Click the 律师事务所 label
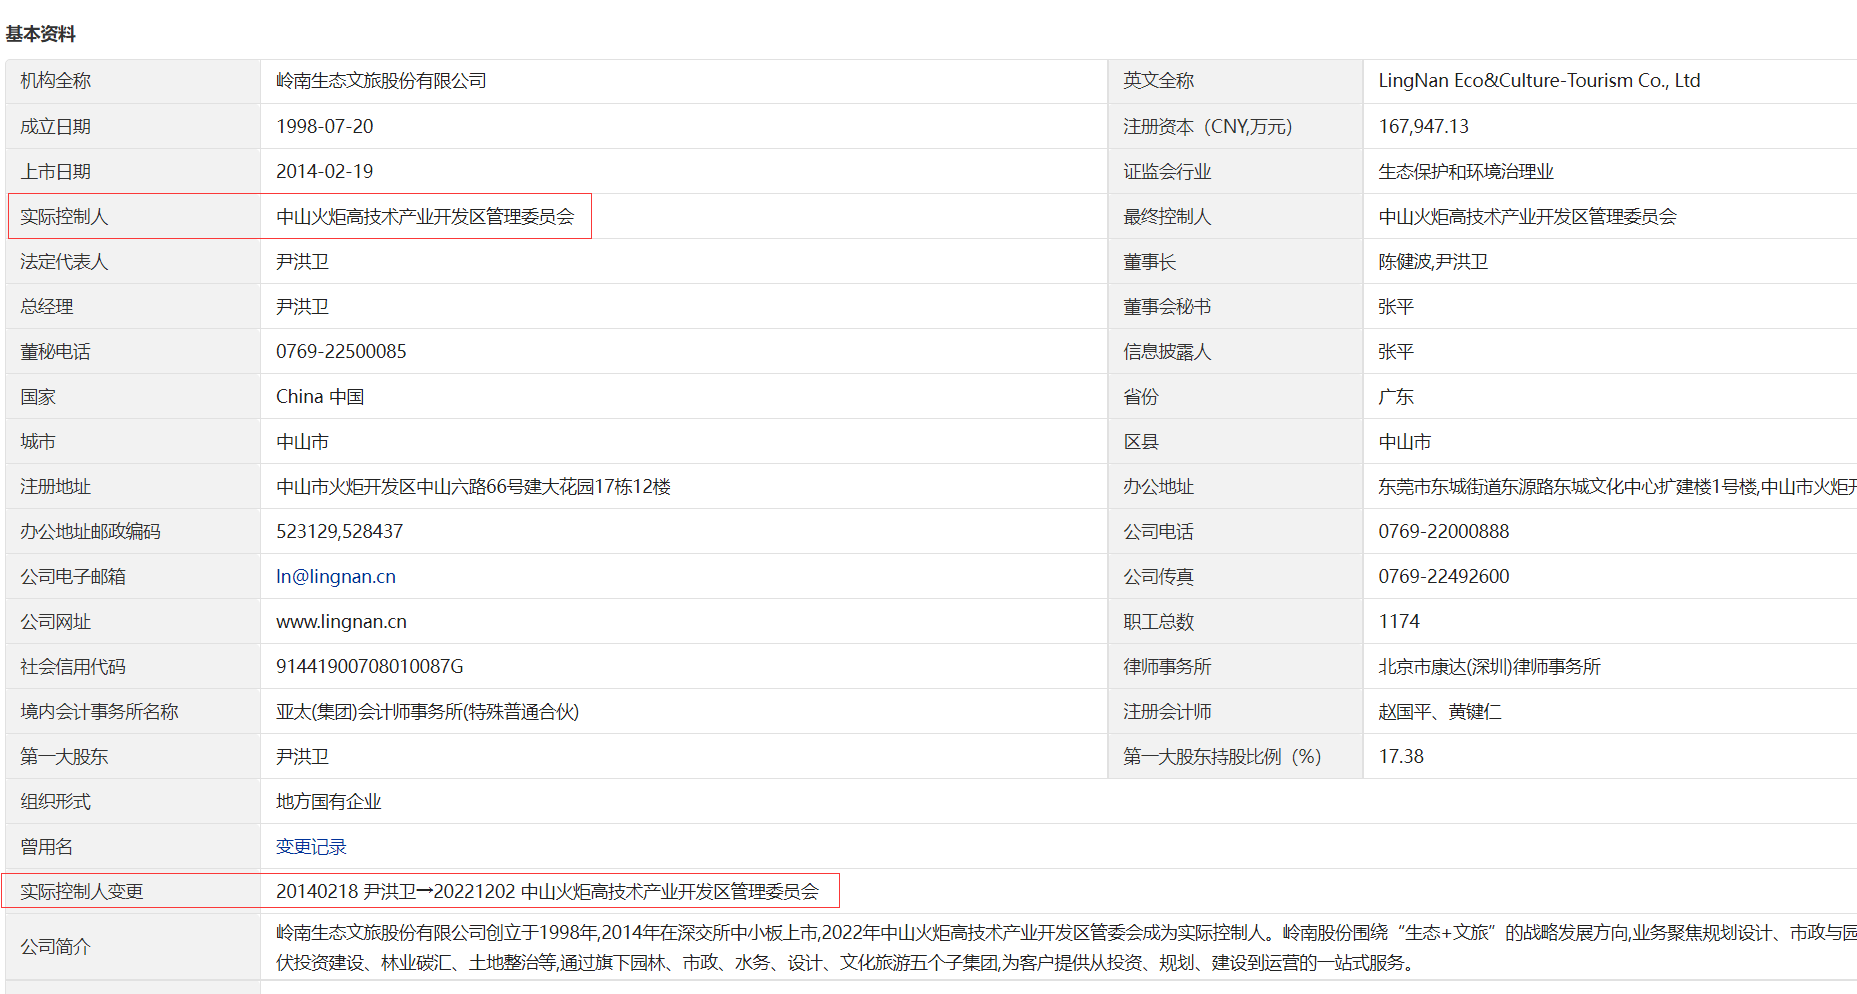The width and height of the screenshot is (1857, 994). pyautogui.click(x=1167, y=667)
